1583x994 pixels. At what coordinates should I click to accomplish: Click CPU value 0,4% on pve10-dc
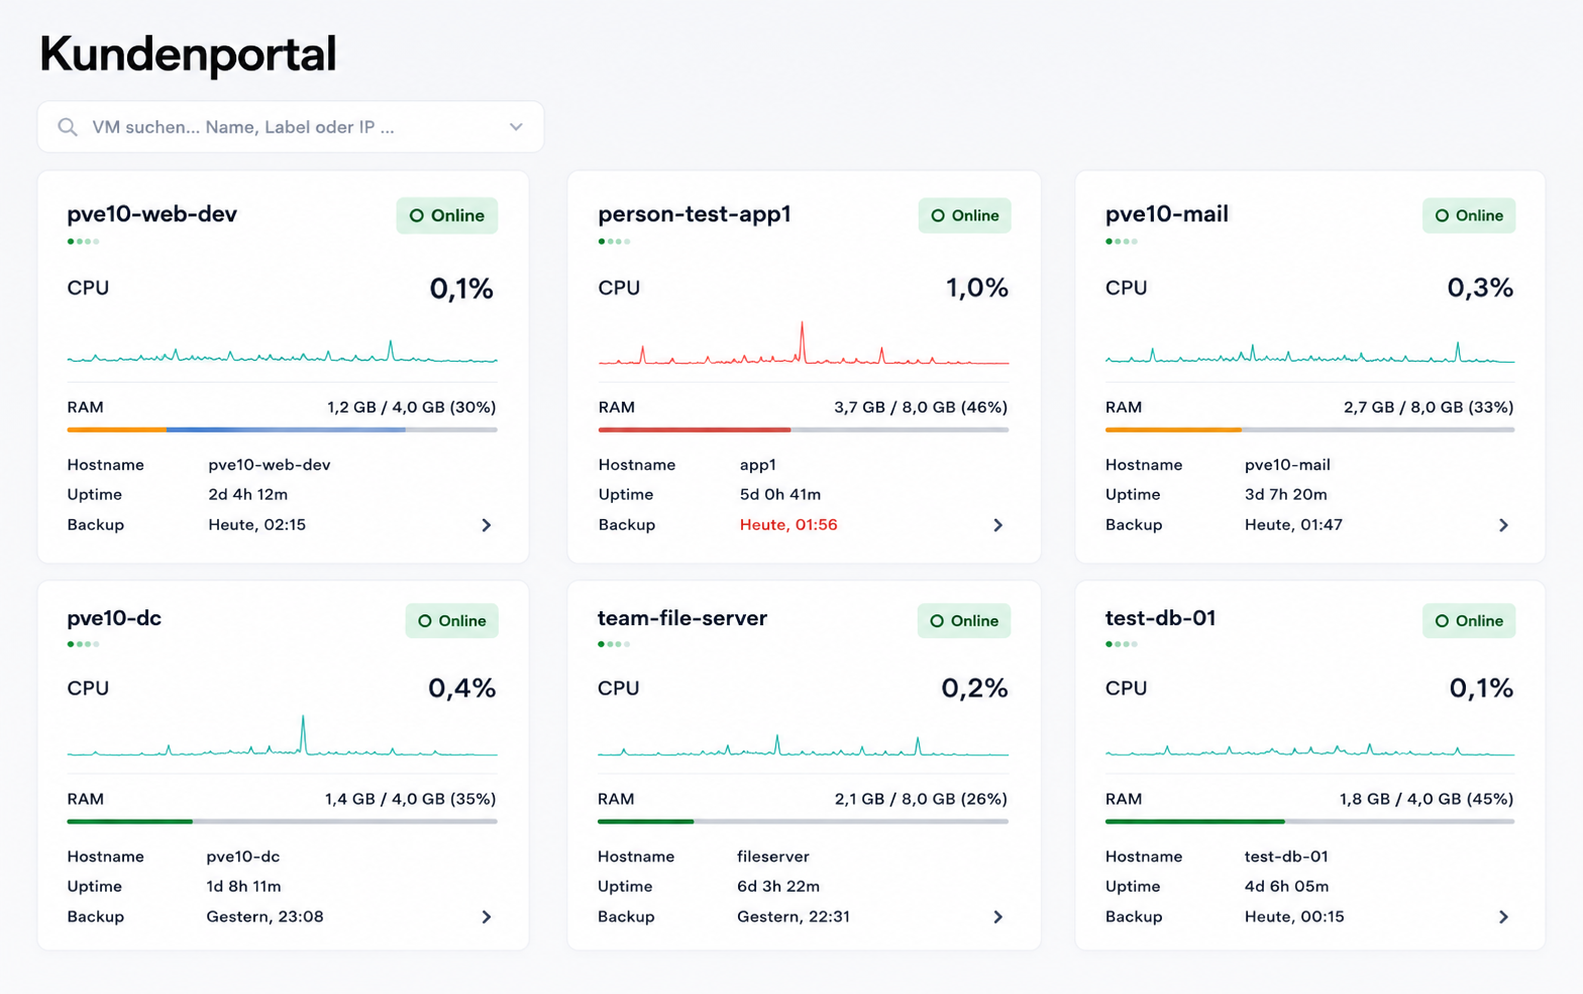tap(462, 688)
